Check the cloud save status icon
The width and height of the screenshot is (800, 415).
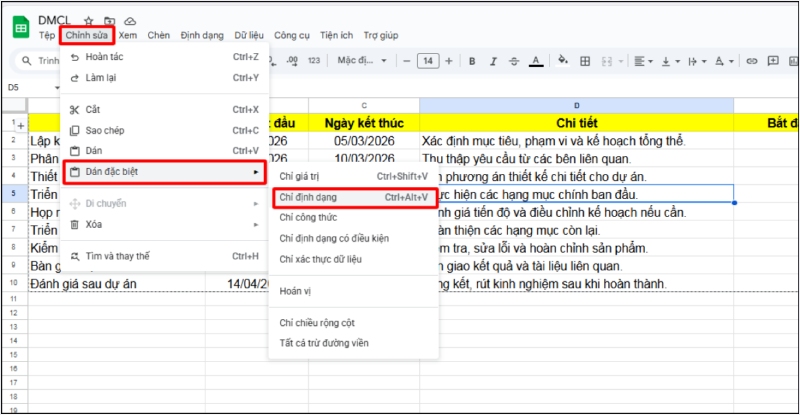130,21
